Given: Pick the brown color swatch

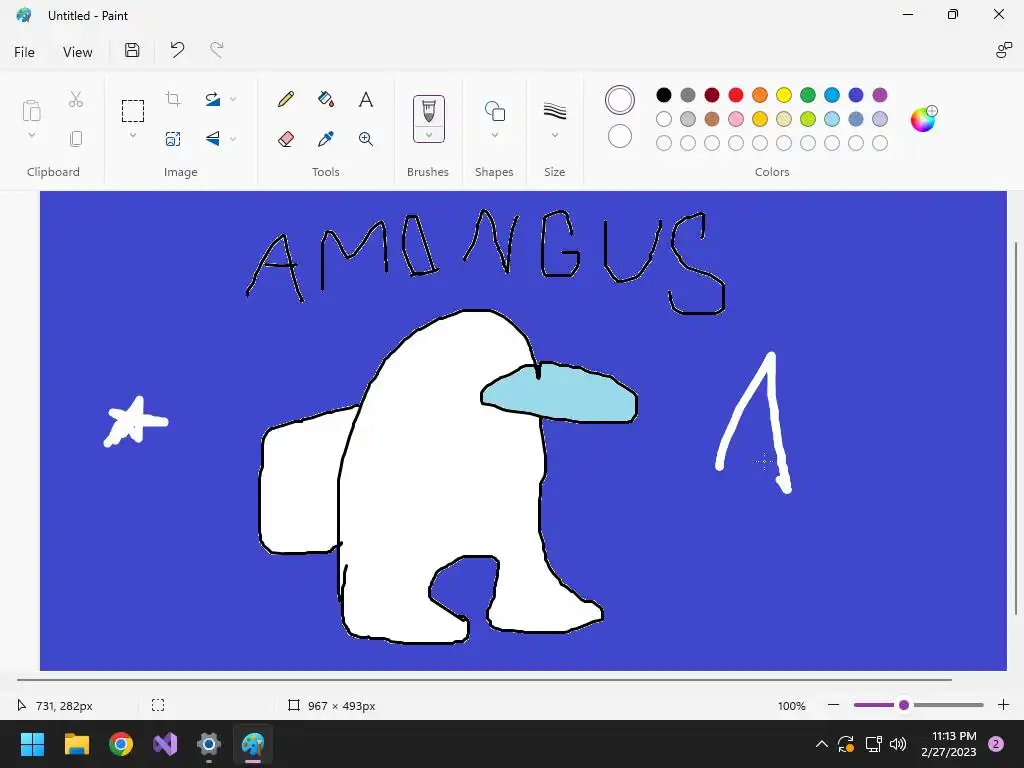Looking at the screenshot, I should 712,119.
